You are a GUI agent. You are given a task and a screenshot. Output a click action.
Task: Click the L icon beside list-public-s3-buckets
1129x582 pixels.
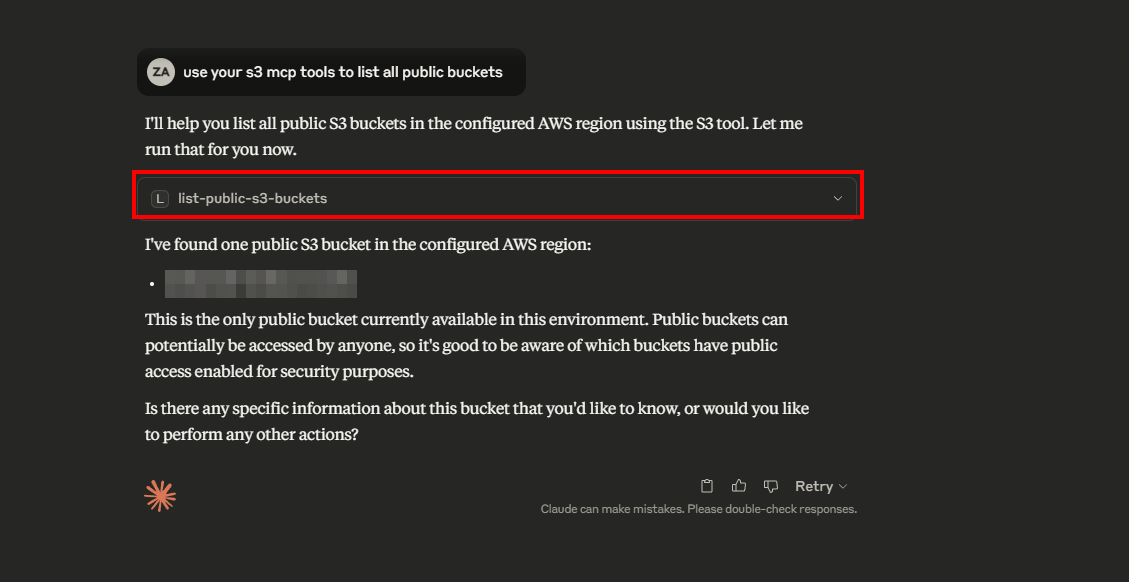coord(159,199)
